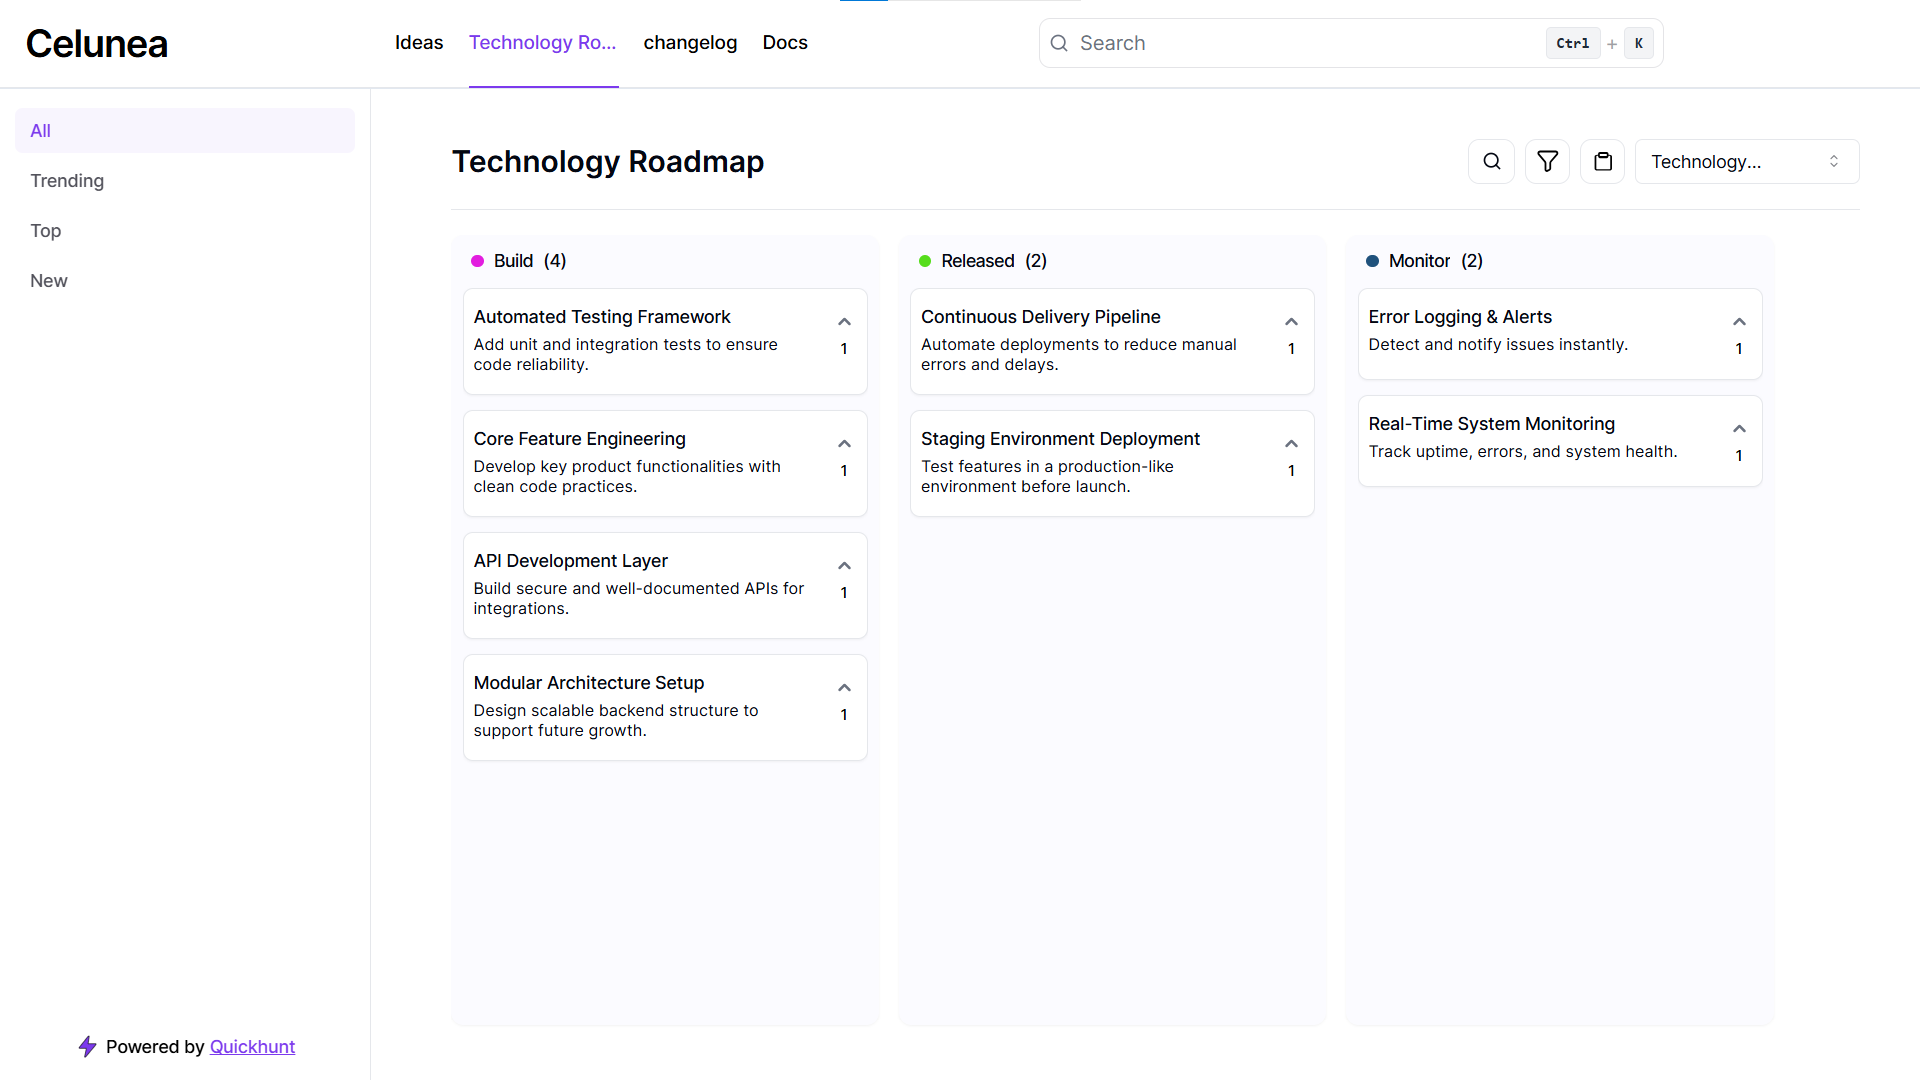Click vote count of Modular Architecture Setup
1920x1080 pixels.
844,715
